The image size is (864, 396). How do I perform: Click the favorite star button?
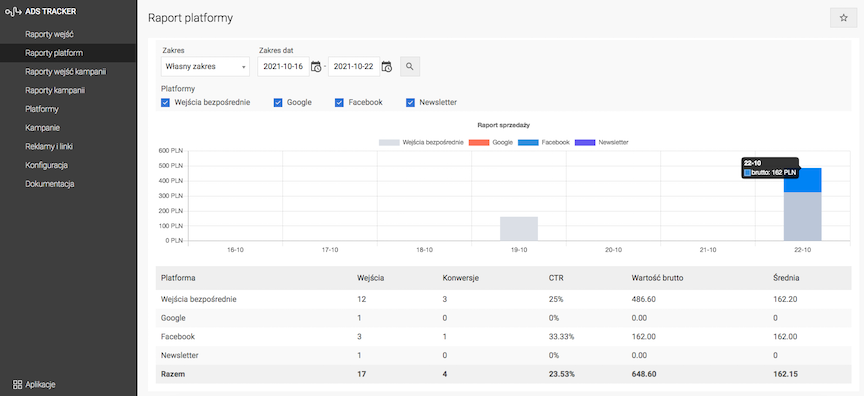[x=844, y=18]
